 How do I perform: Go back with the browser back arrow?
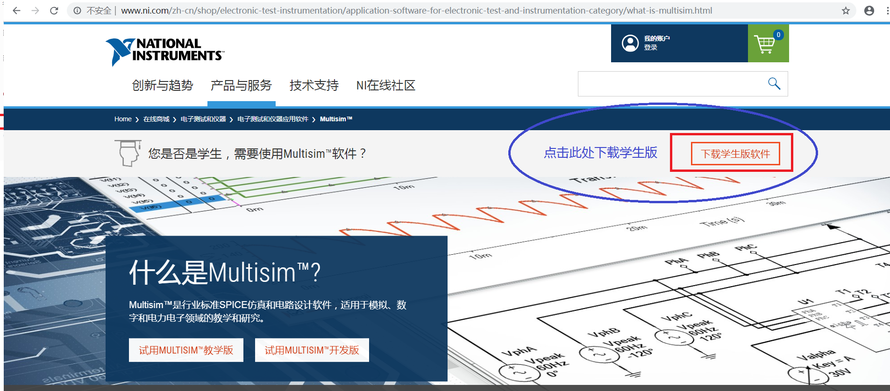[x=16, y=10]
